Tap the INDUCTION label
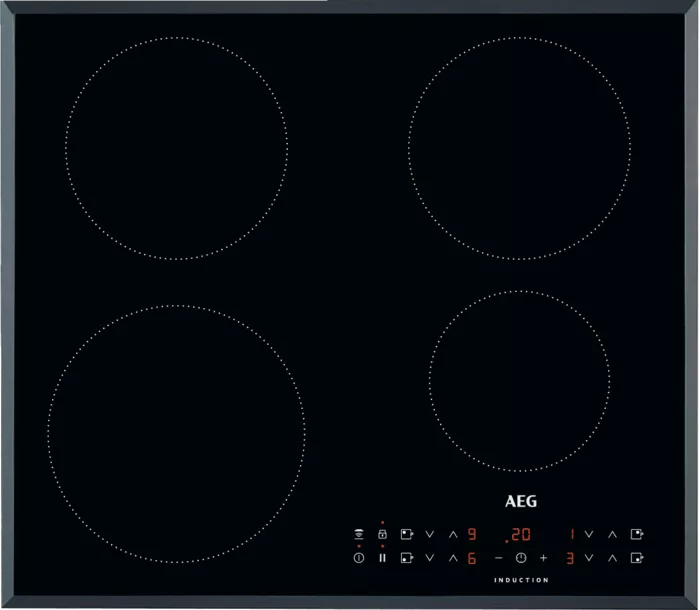 point(521,580)
